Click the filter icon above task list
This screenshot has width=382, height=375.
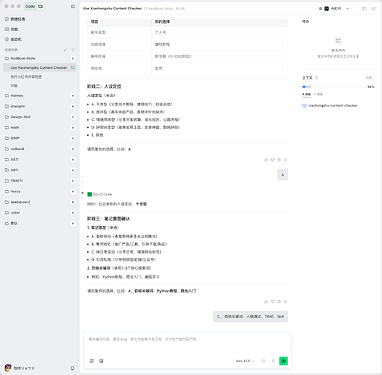click(x=73, y=50)
